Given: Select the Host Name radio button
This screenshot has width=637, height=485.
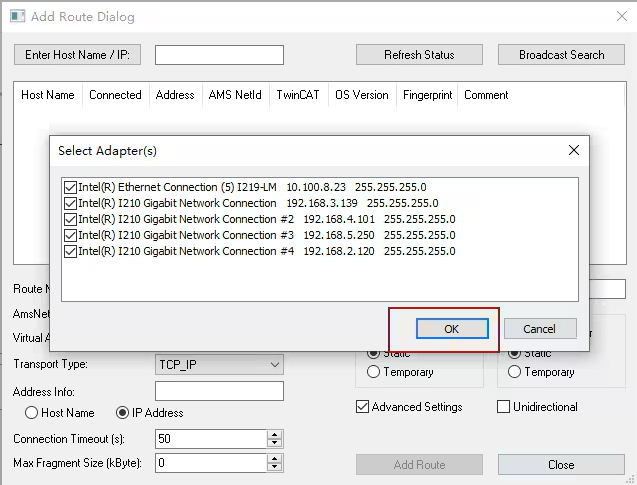Looking at the screenshot, I should coord(32,413).
